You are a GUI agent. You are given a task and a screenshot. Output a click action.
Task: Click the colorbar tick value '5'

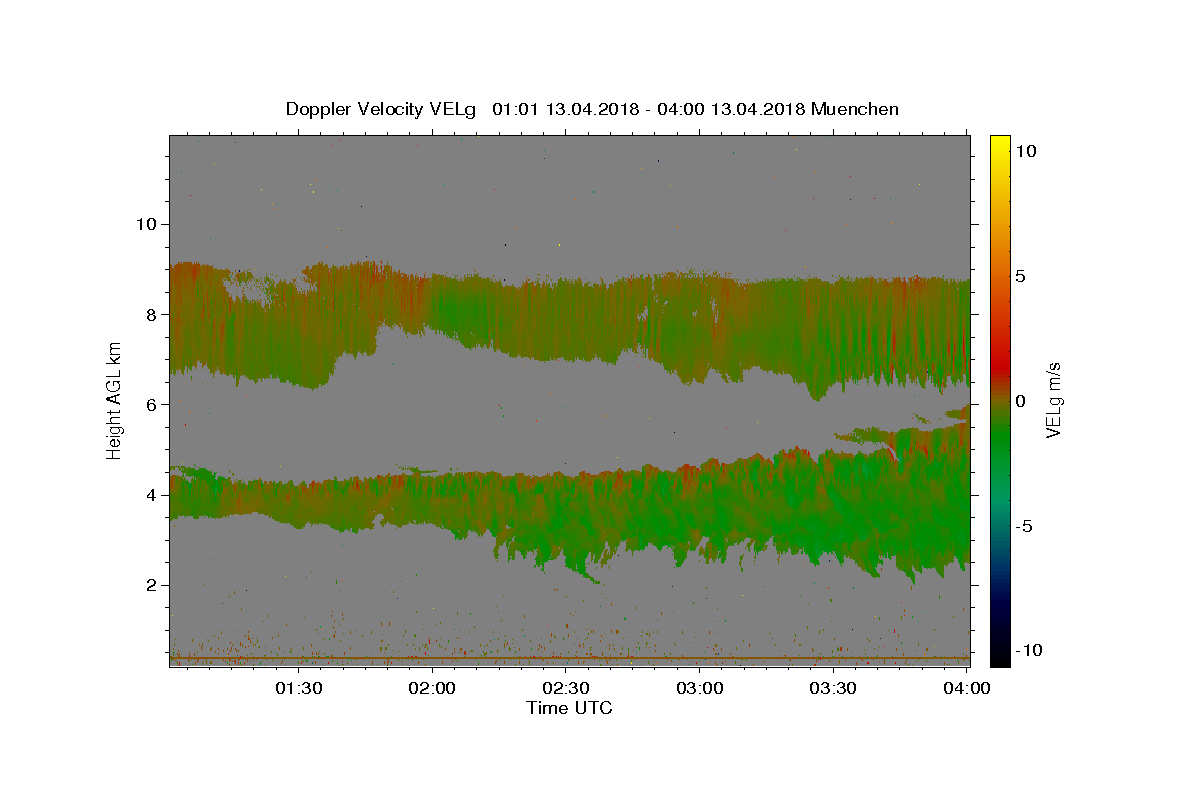click(1022, 276)
